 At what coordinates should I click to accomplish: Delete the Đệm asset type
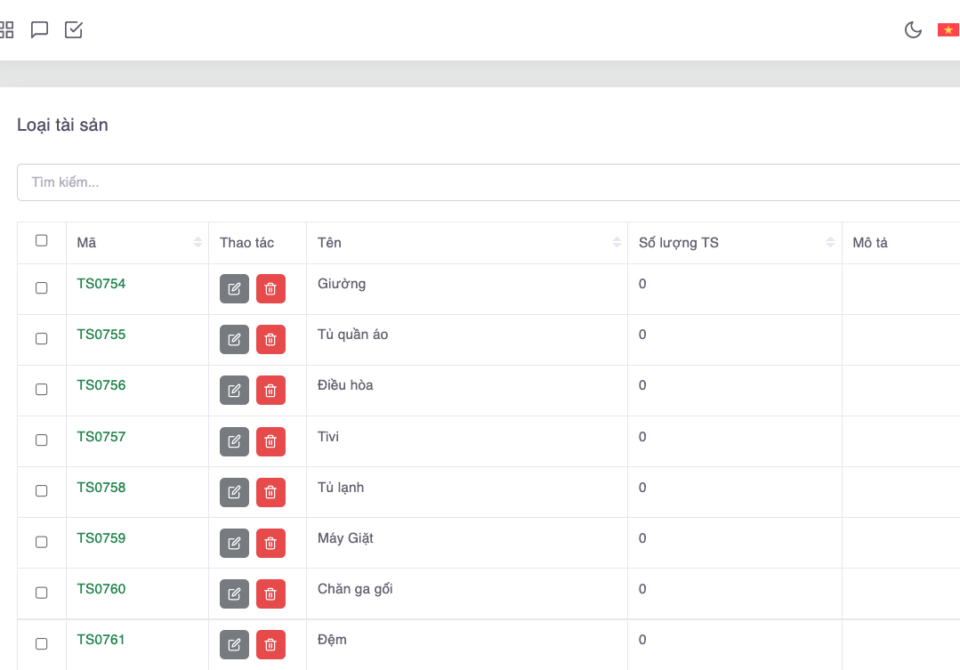click(270, 644)
